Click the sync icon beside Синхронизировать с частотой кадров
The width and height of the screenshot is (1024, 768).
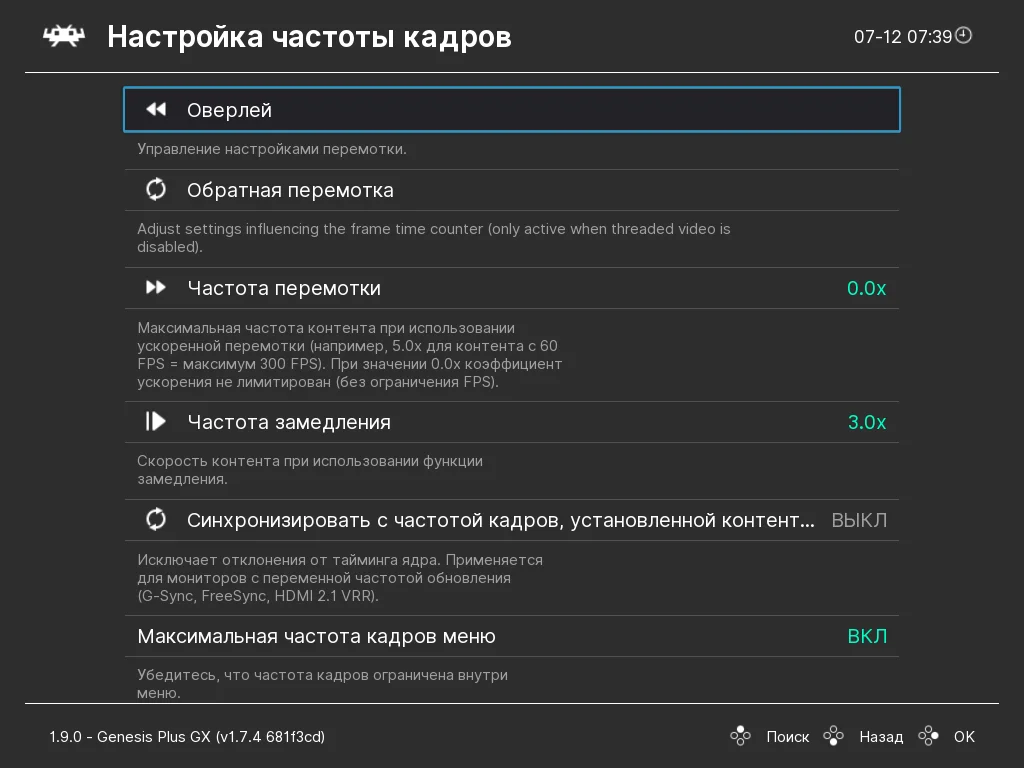(x=156, y=520)
